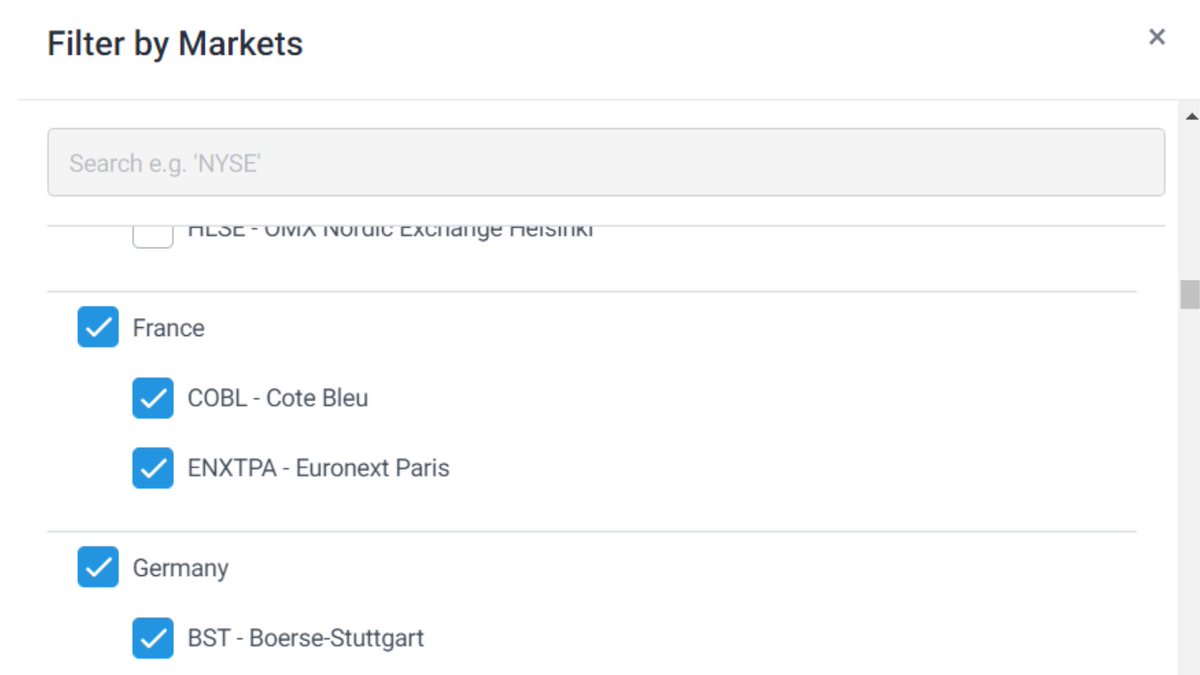Uncheck the France country checkbox
The width and height of the screenshot is (1200, 675).
98,328
